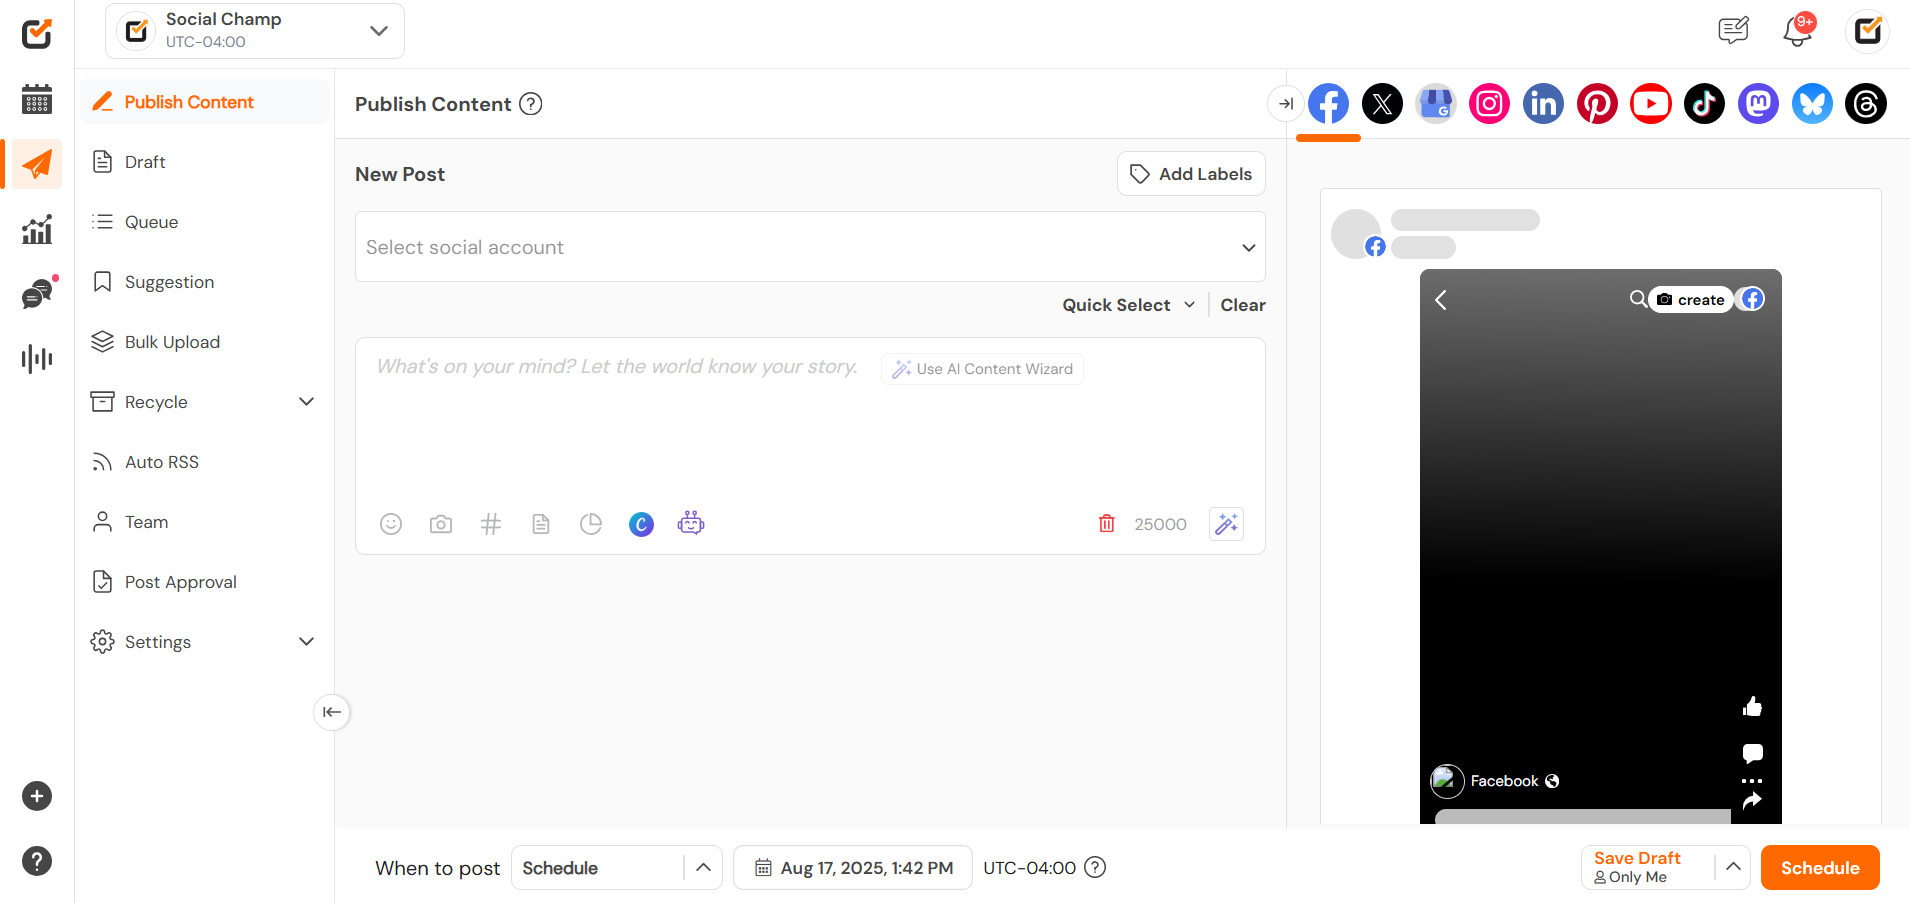Switch preview to X (Twitter)
This screenshot has width=1910, height=903.
[x=1382, y=103]
